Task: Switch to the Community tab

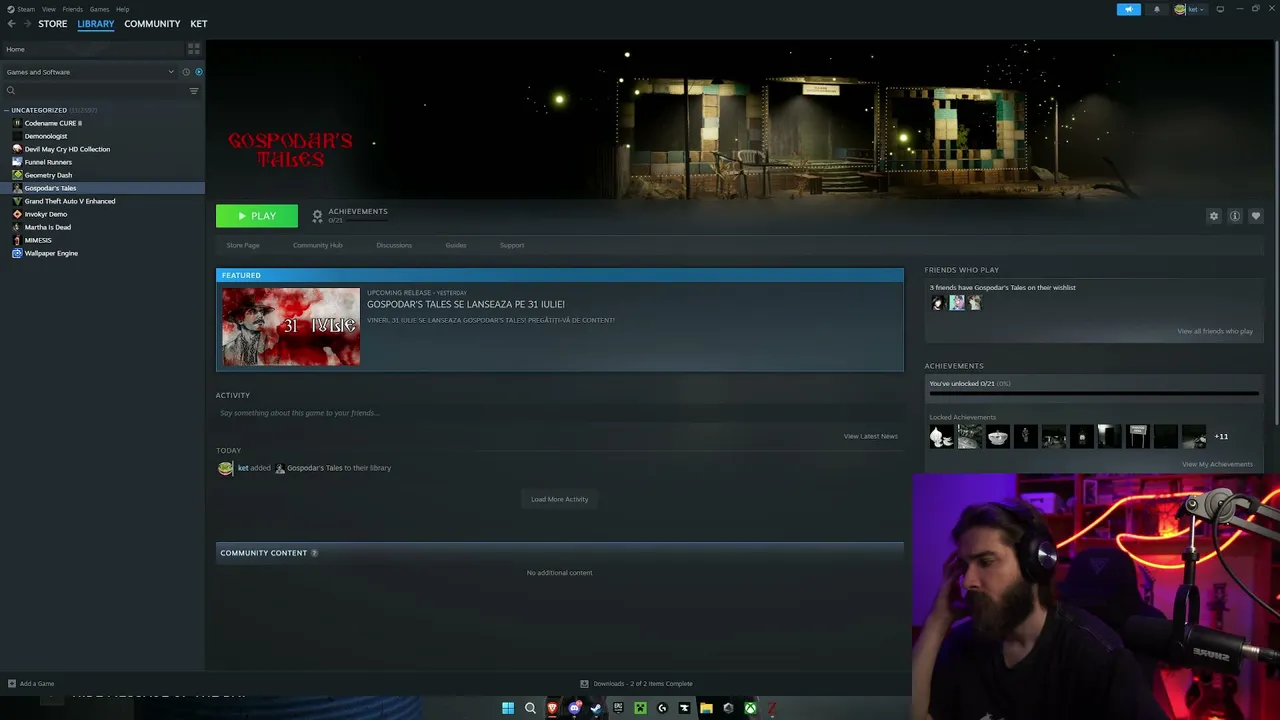Action: (152, 24)
